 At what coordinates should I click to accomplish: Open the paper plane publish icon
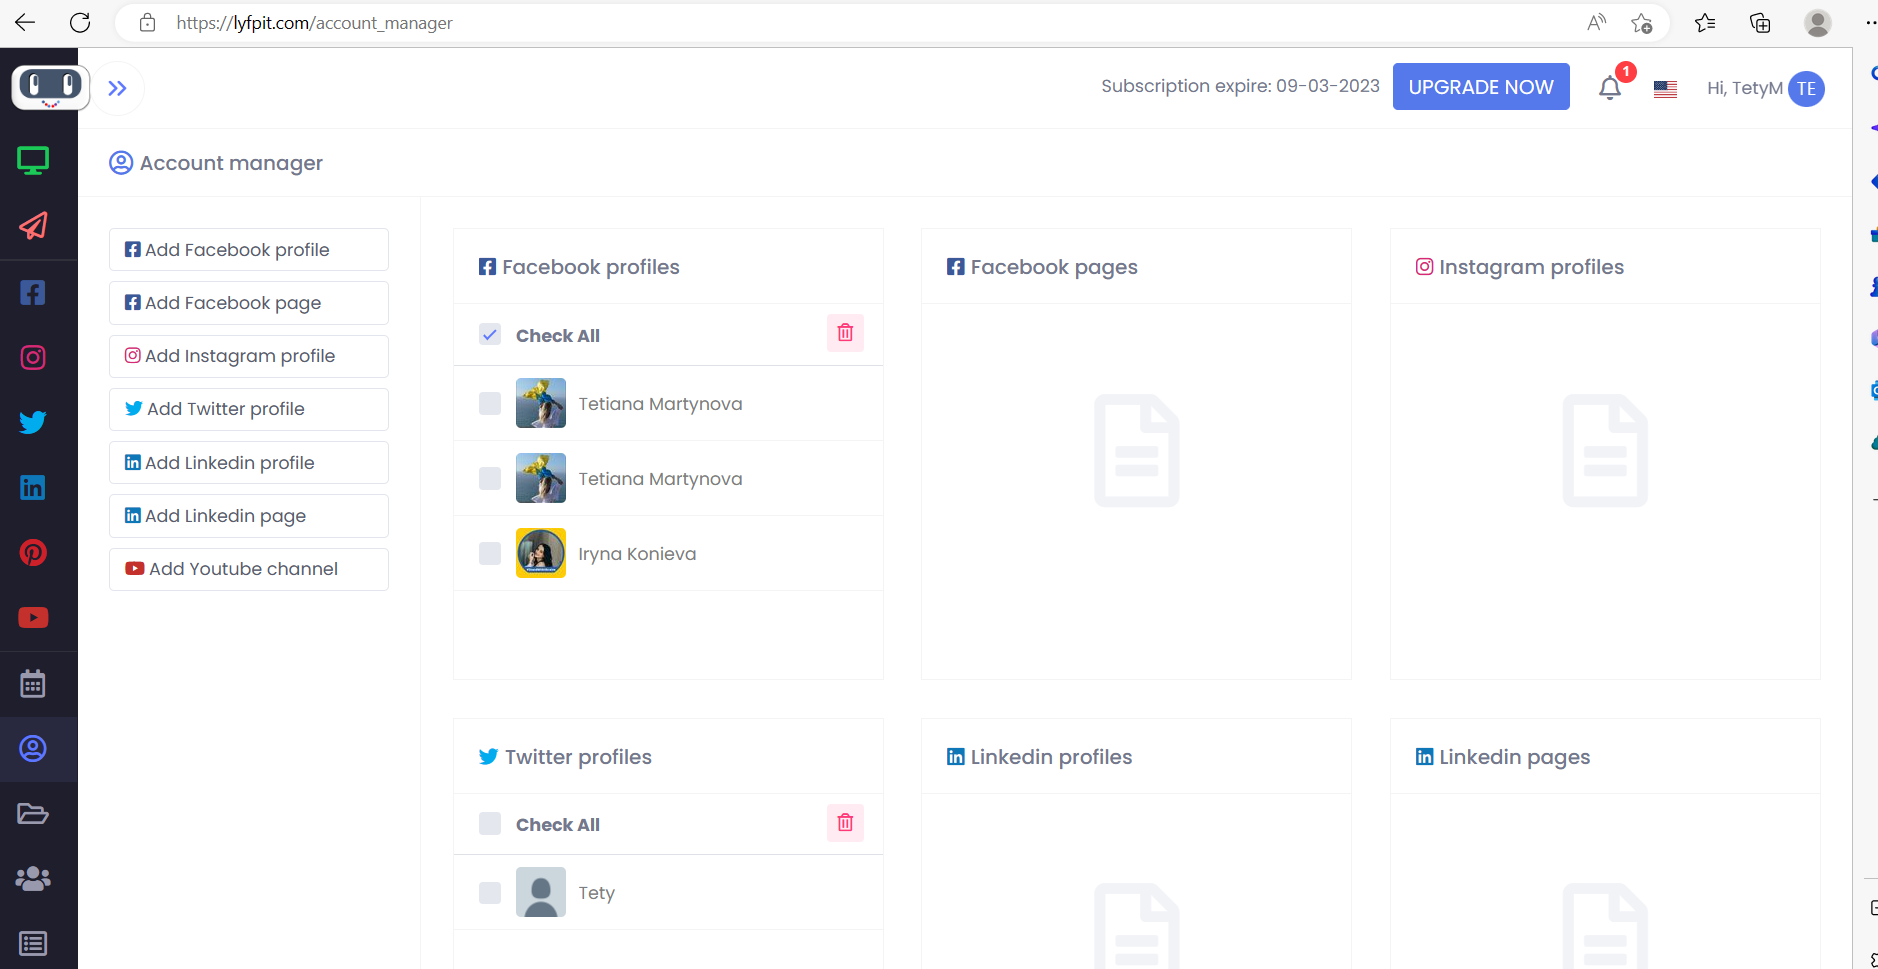pyautogui.click(x=33, y=226)
